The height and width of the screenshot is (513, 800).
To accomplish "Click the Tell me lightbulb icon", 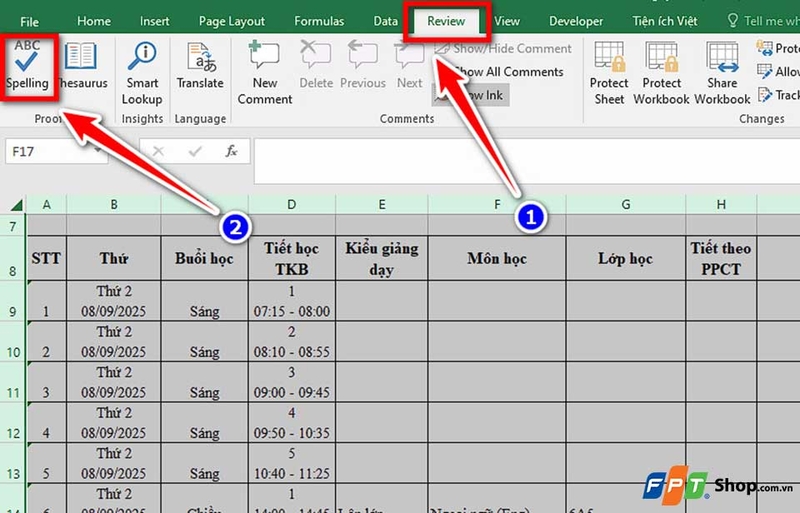I will [733, 21].
